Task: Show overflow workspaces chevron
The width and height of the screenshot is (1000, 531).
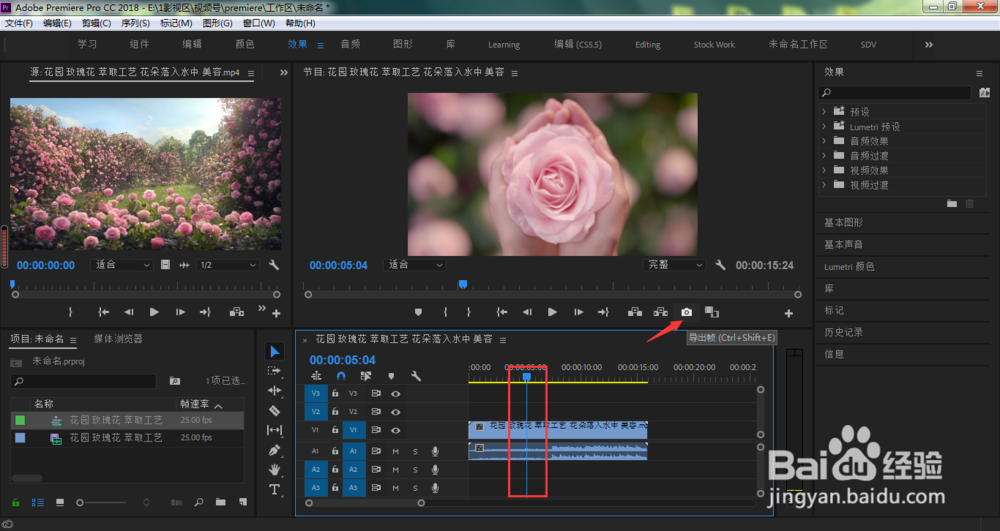Action: click(929, 45)
